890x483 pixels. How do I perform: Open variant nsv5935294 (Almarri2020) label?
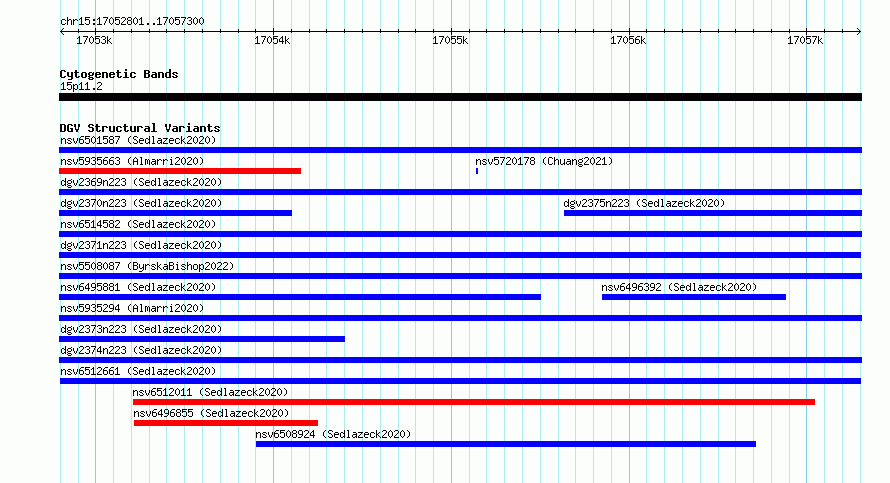pos(132,308)
